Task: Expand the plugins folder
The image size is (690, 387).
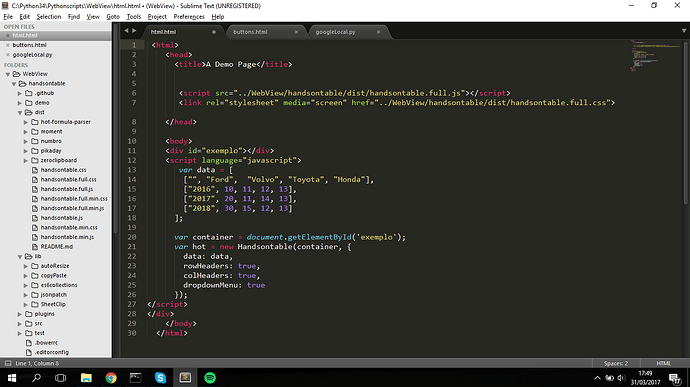Action: tap(20, 314)
